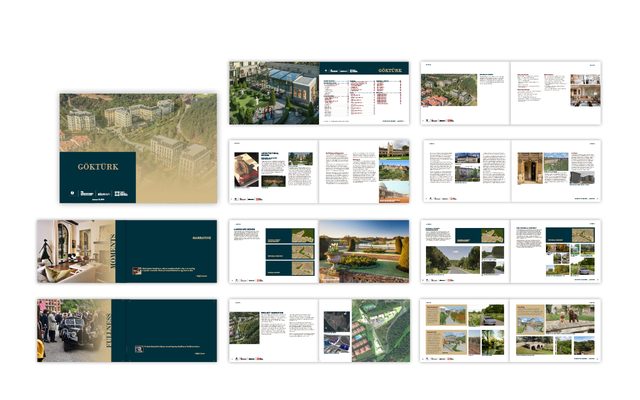Open the GÖKTÜRK cover page thumbnail

click(138, 148)
